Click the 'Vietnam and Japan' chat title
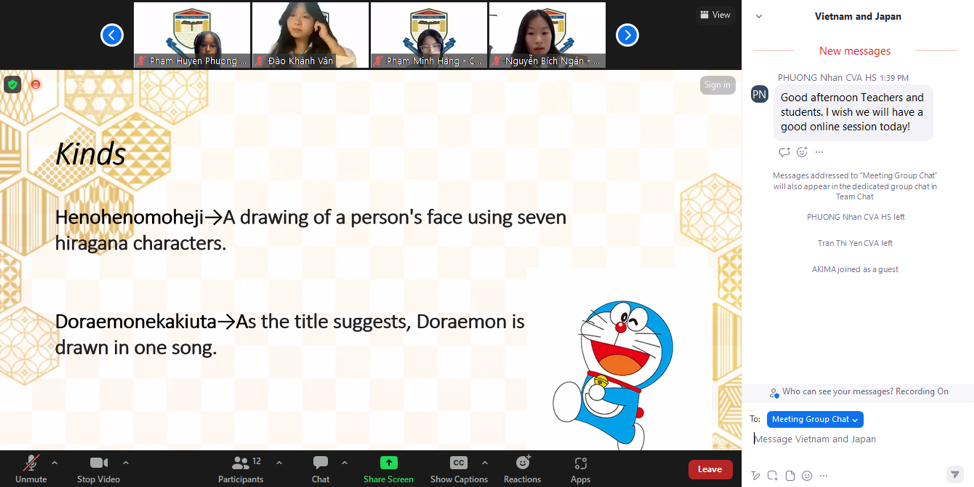Viewport: 974px width, 487px height. 858,17
